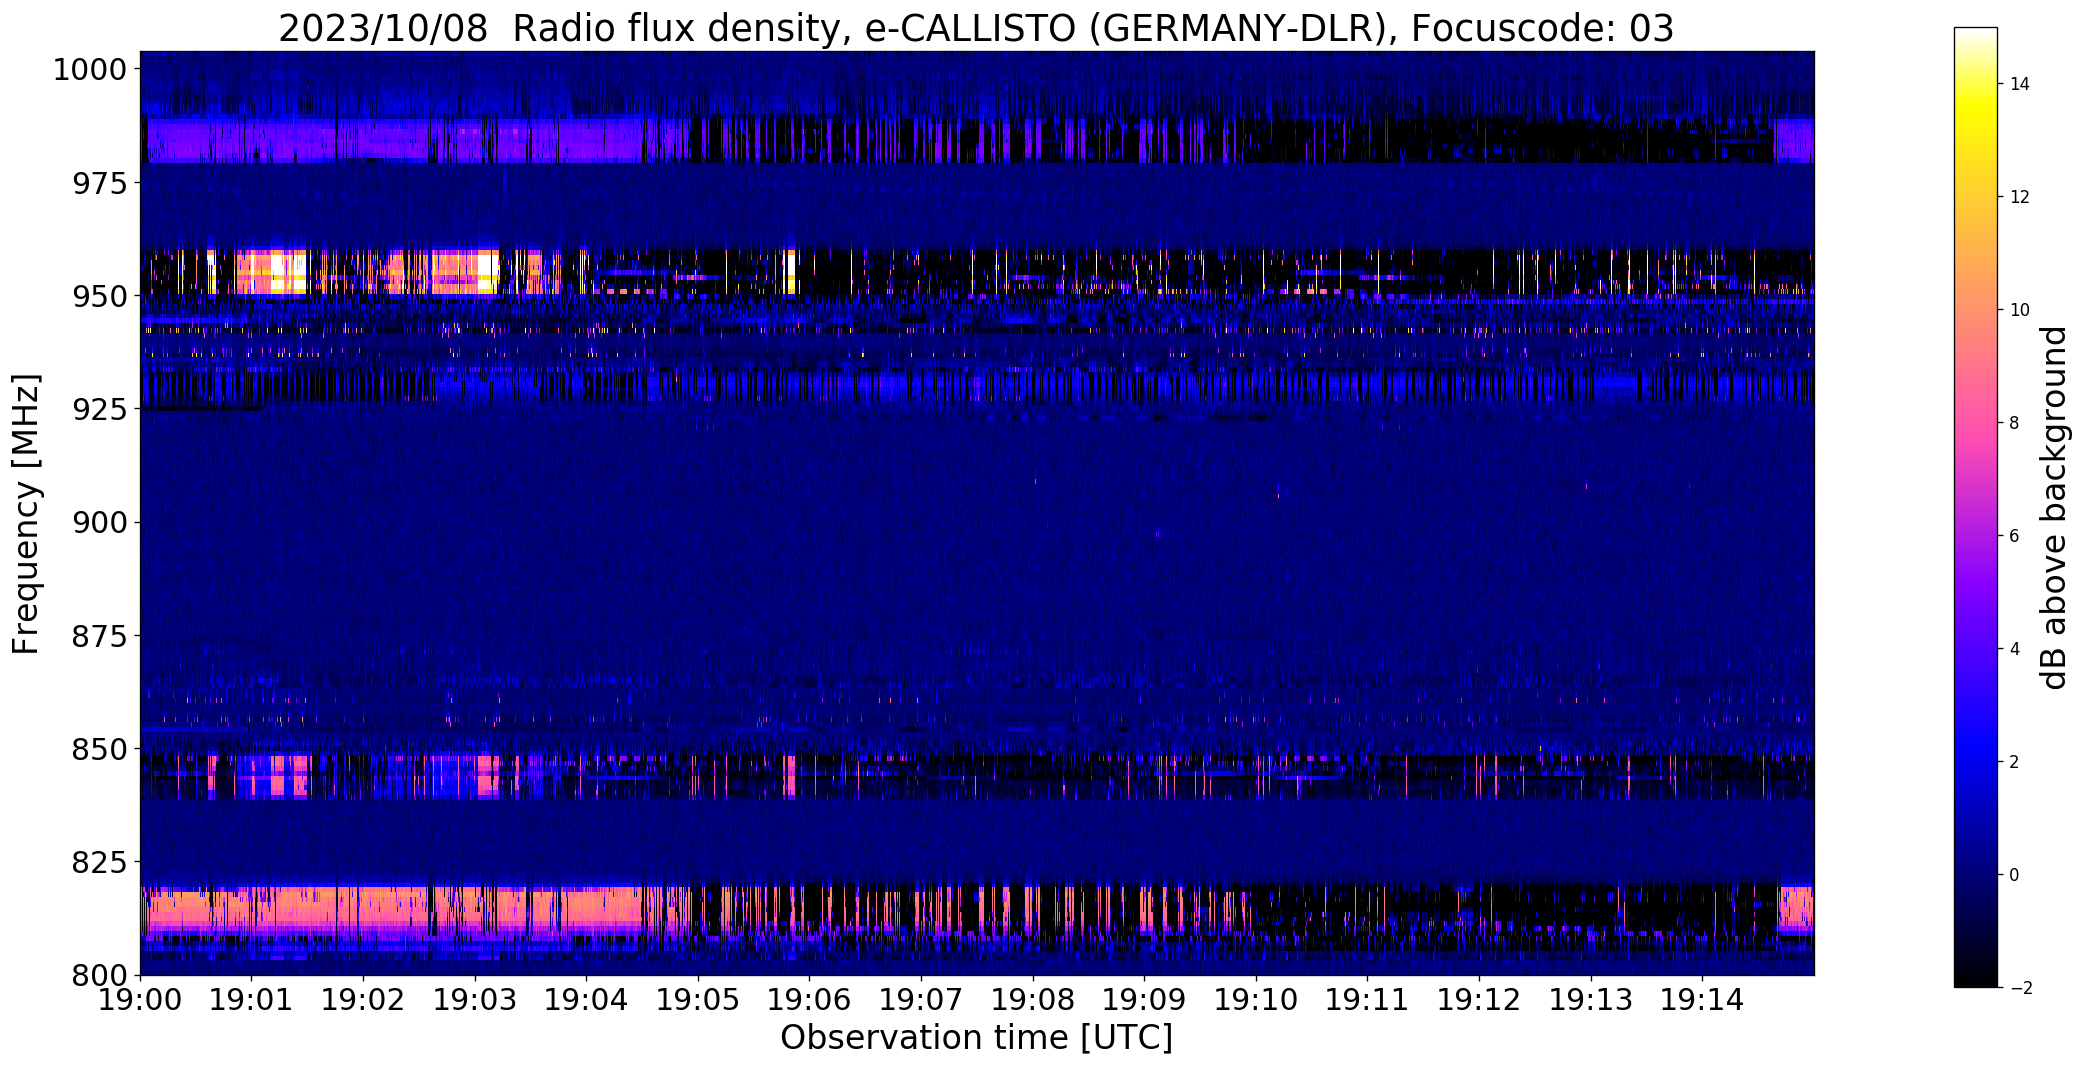Click the colorbar tick label 6
This screenshot has height=1067, width=2085.
tap(2014, 536)
